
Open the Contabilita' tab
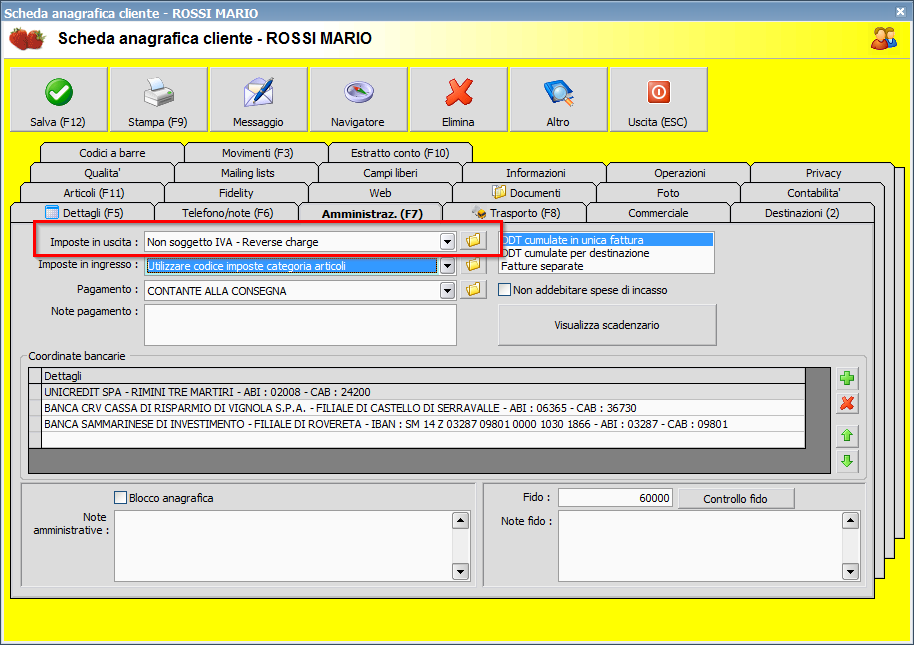click(813, 193)
